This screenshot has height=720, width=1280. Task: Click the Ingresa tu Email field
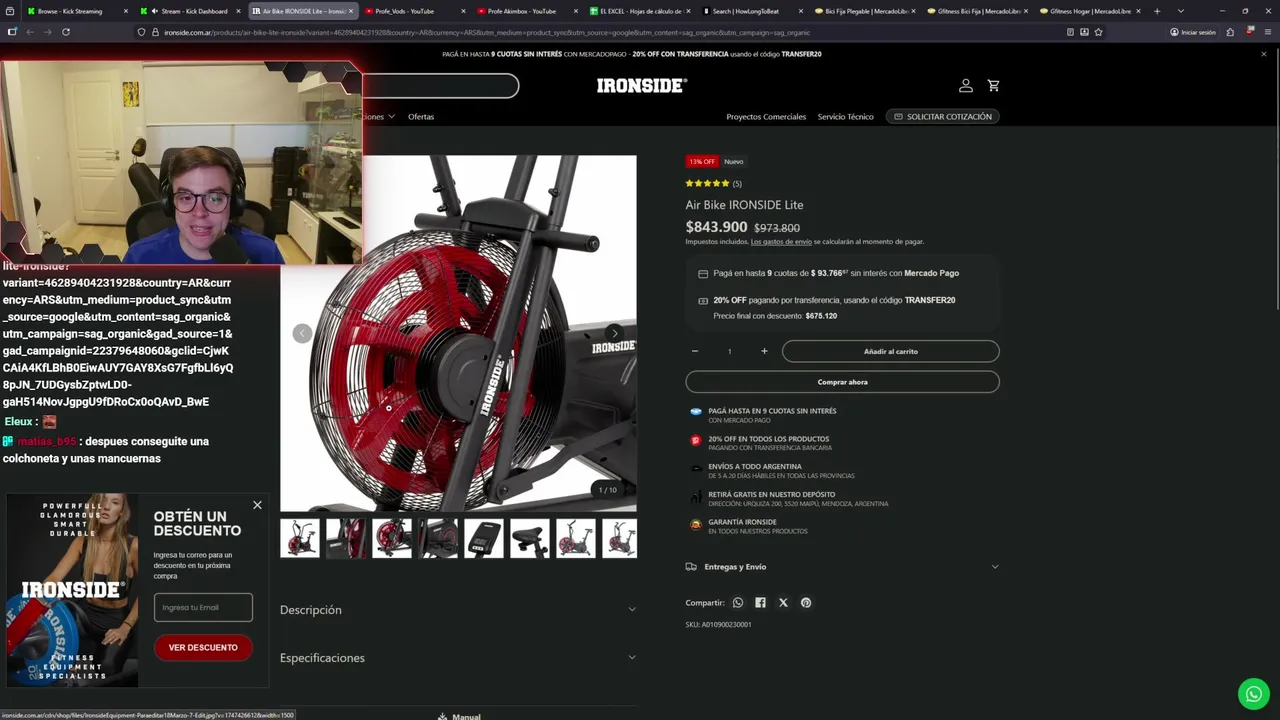[203, 607]
